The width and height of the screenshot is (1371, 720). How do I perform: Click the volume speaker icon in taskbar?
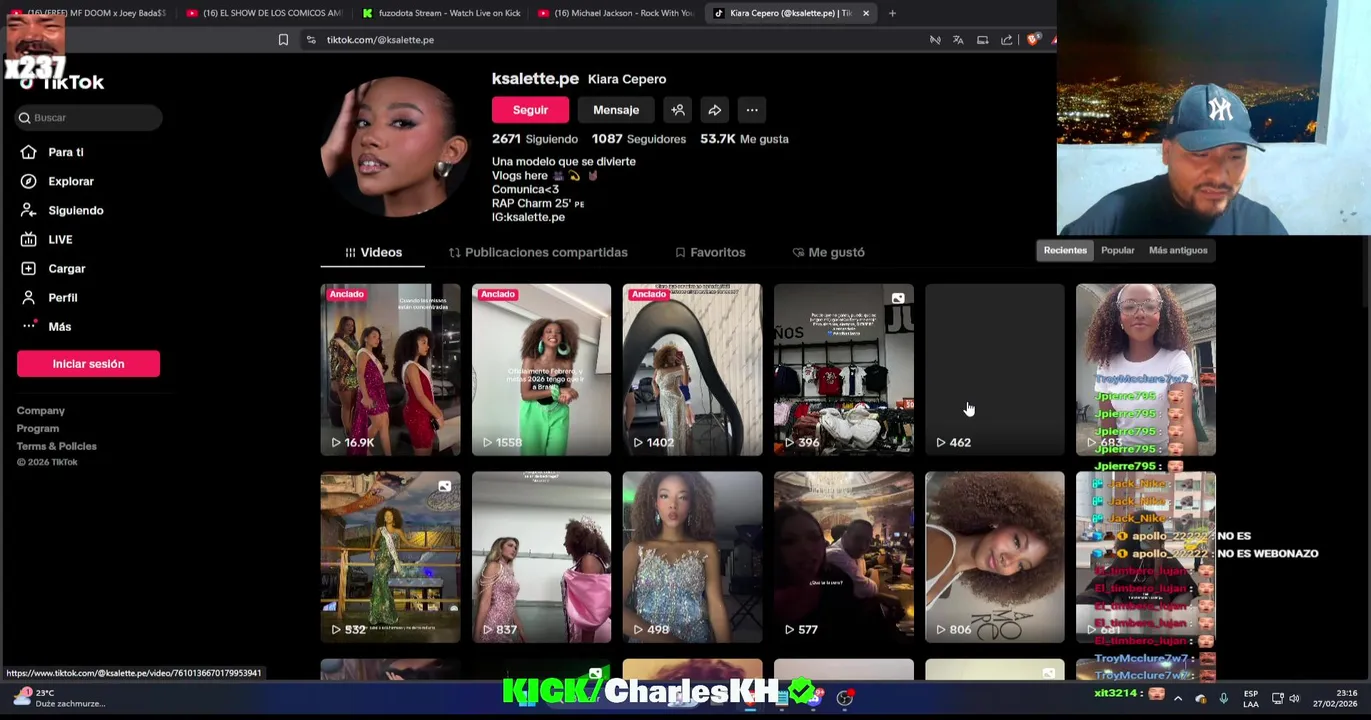pyautogui.click(x=1294, y=698)
